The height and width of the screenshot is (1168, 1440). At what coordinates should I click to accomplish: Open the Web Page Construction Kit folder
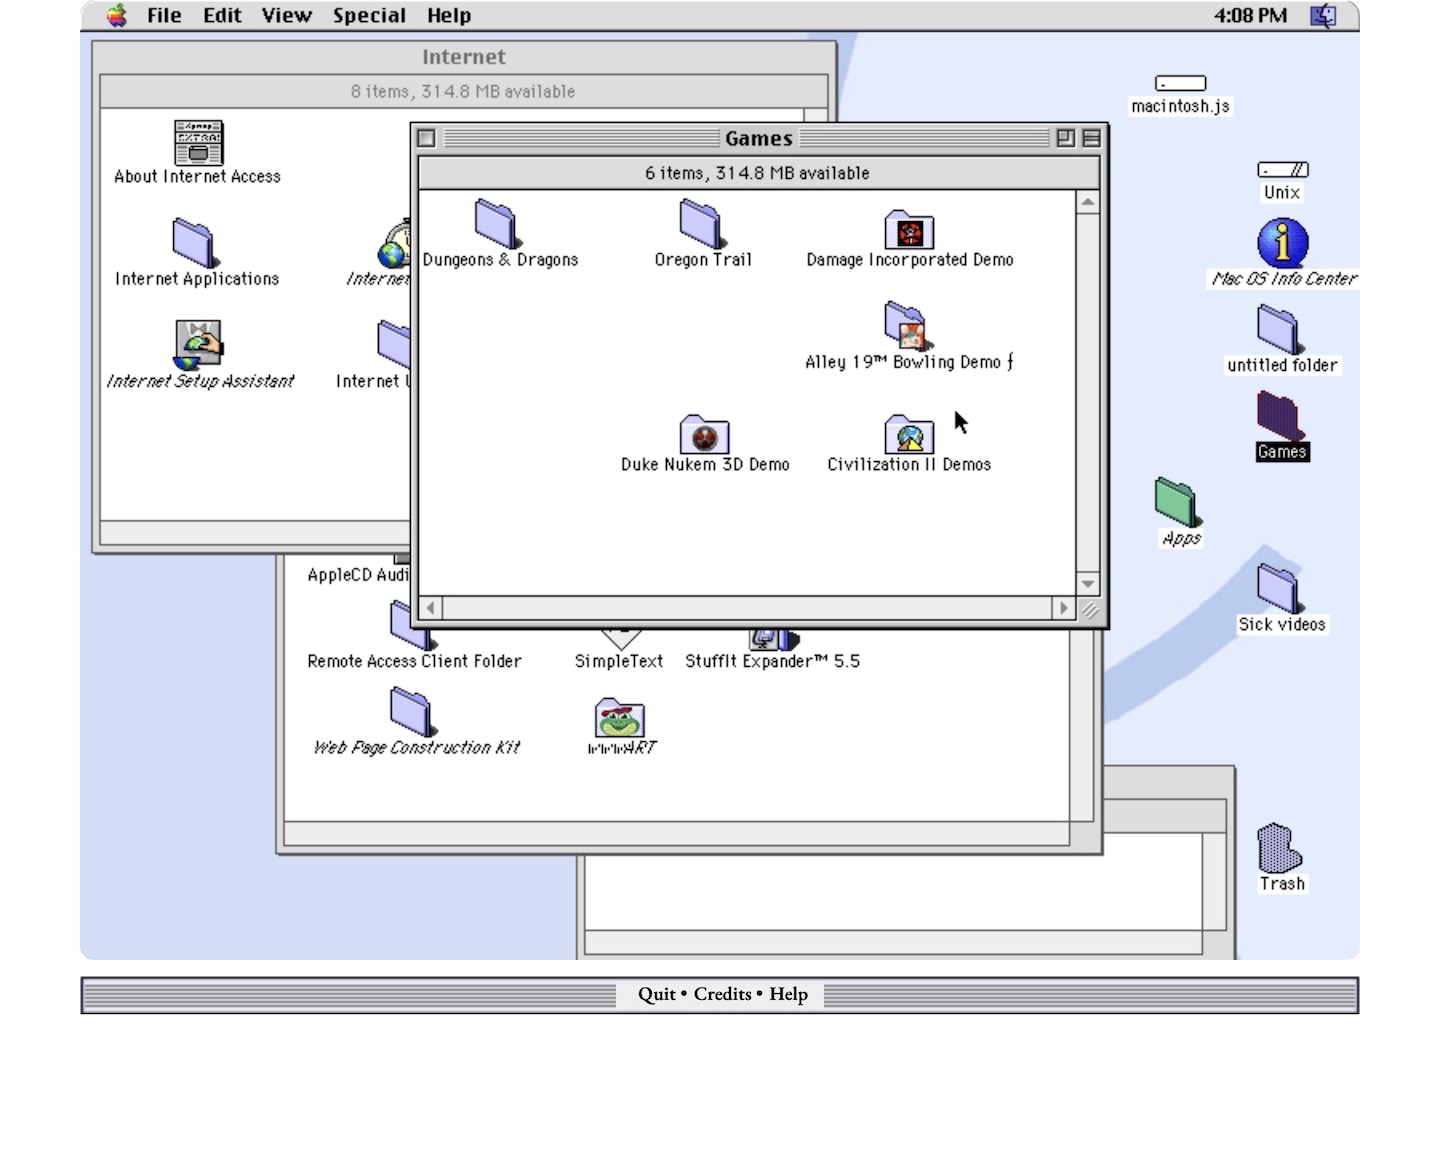[412, 712]
